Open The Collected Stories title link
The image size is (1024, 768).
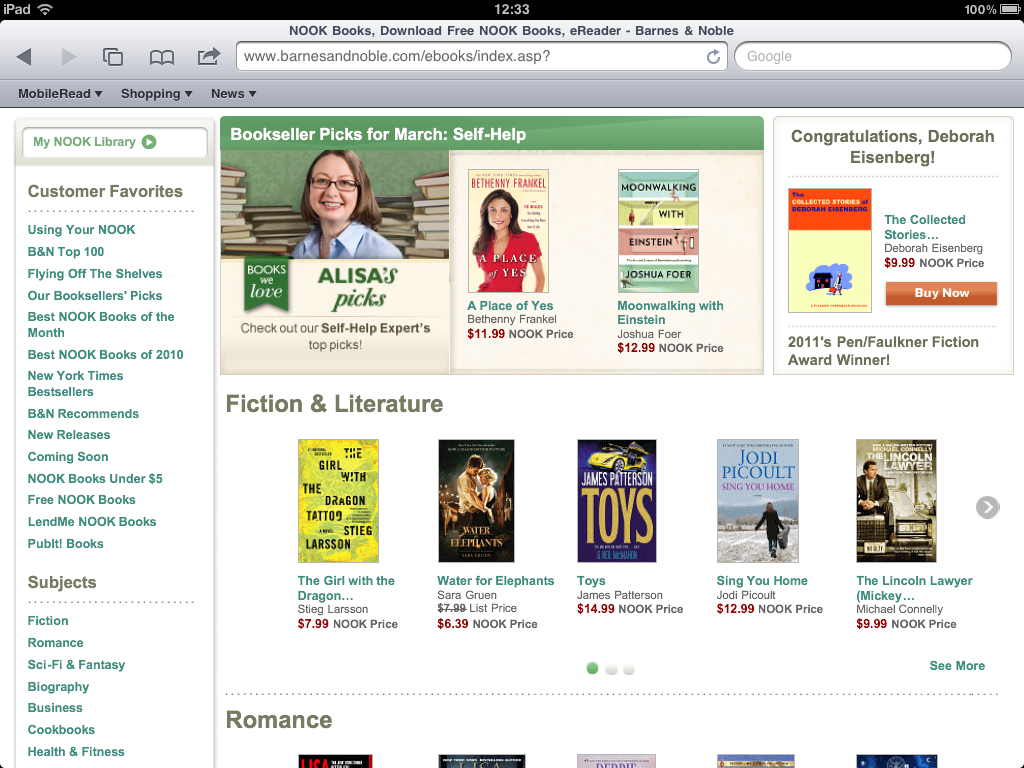coord(925,227)
